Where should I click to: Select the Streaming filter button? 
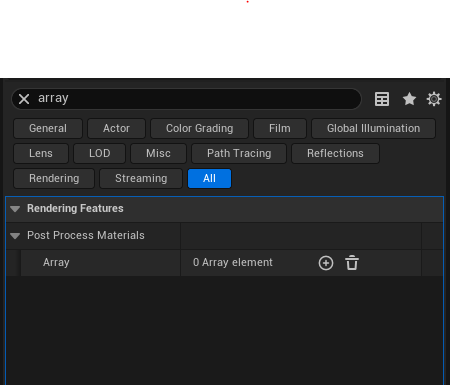141,178
